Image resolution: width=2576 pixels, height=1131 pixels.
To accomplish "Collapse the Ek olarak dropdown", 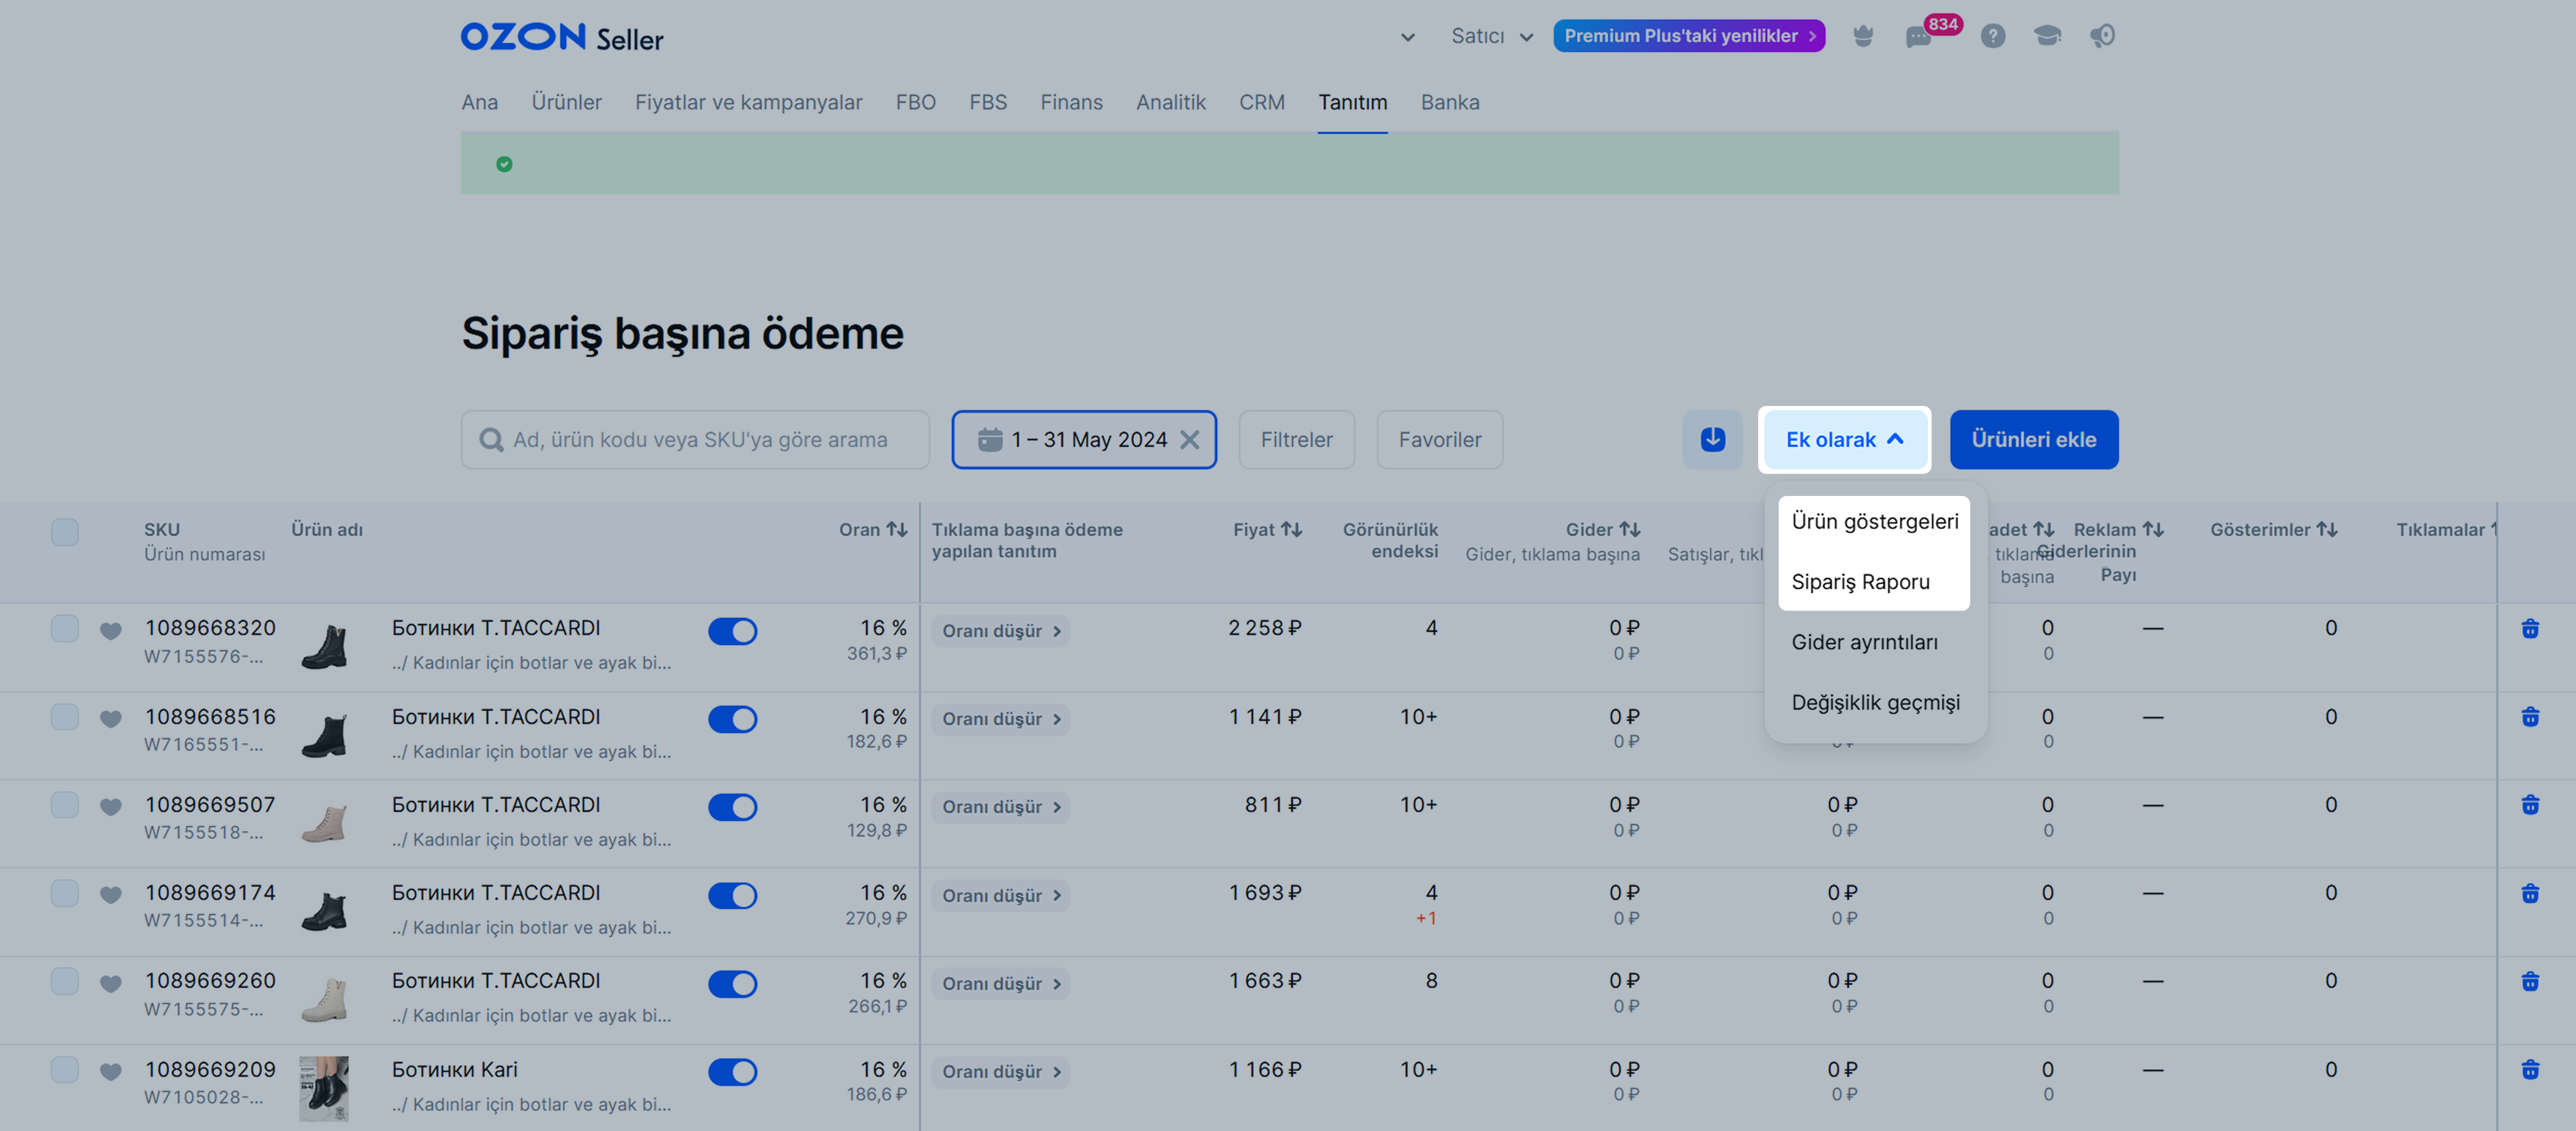I will (x=1844, y=439).
